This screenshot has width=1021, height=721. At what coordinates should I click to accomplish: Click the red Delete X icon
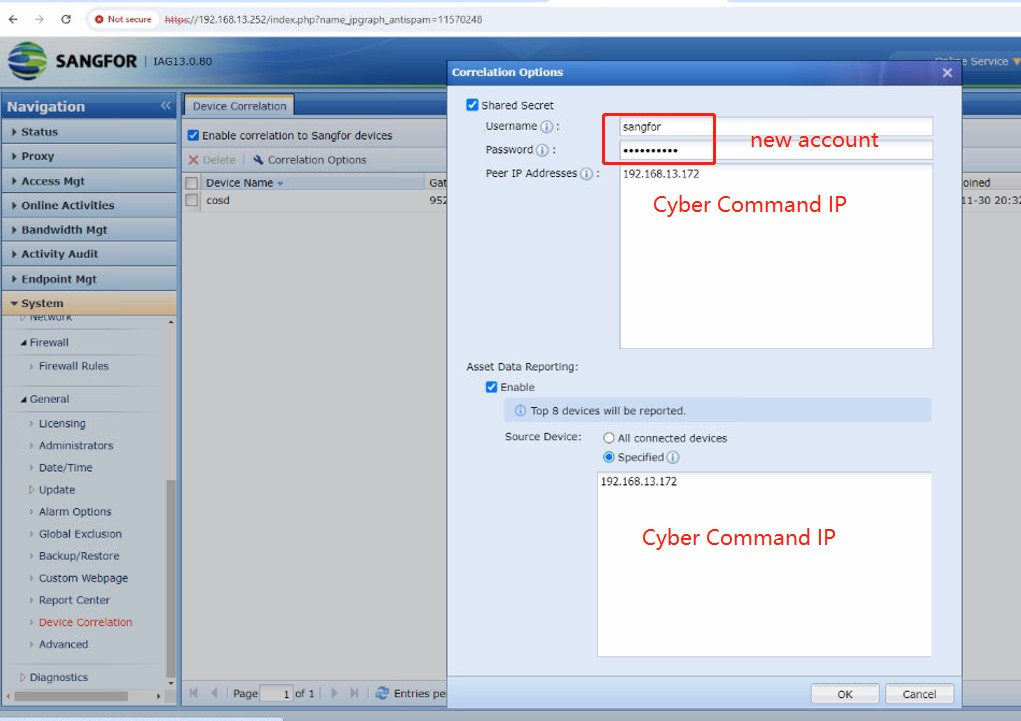tap(193, 160)
